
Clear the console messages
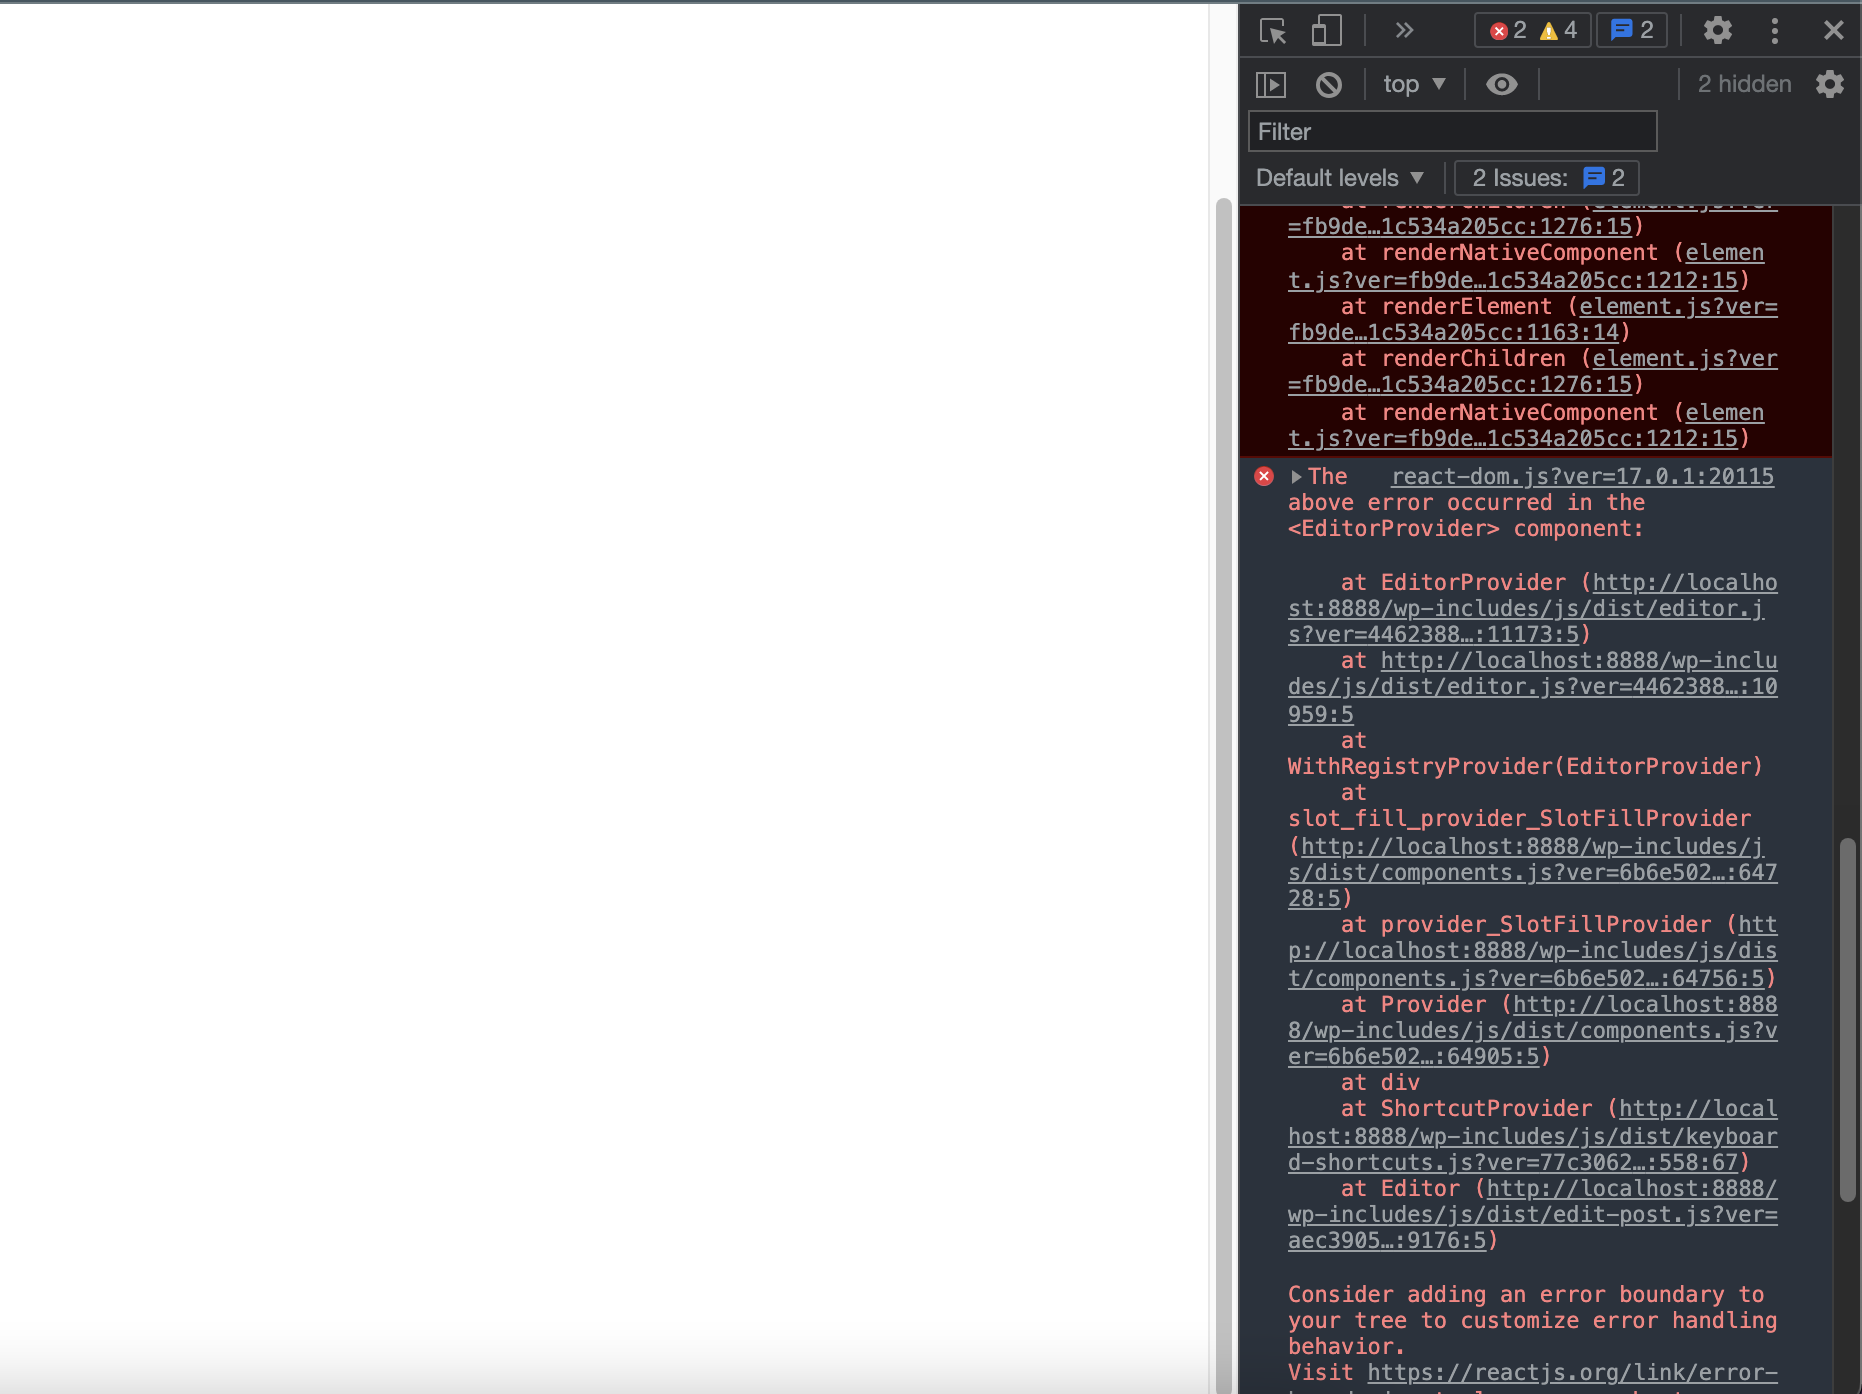pyautogui.click(x=1328, y=84)
